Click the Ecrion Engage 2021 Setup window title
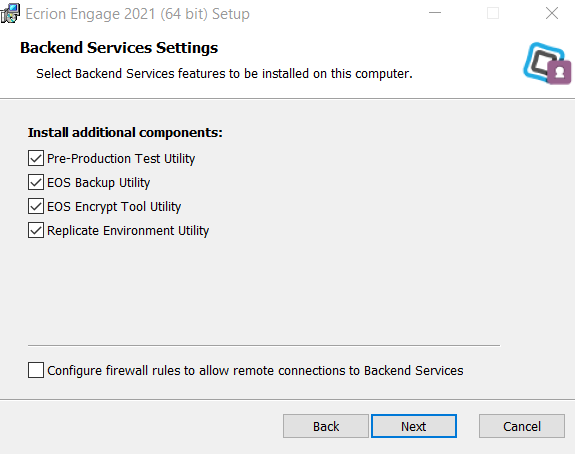Image resolution: width=575 pixels, height=454 pixels. point(138,14)
